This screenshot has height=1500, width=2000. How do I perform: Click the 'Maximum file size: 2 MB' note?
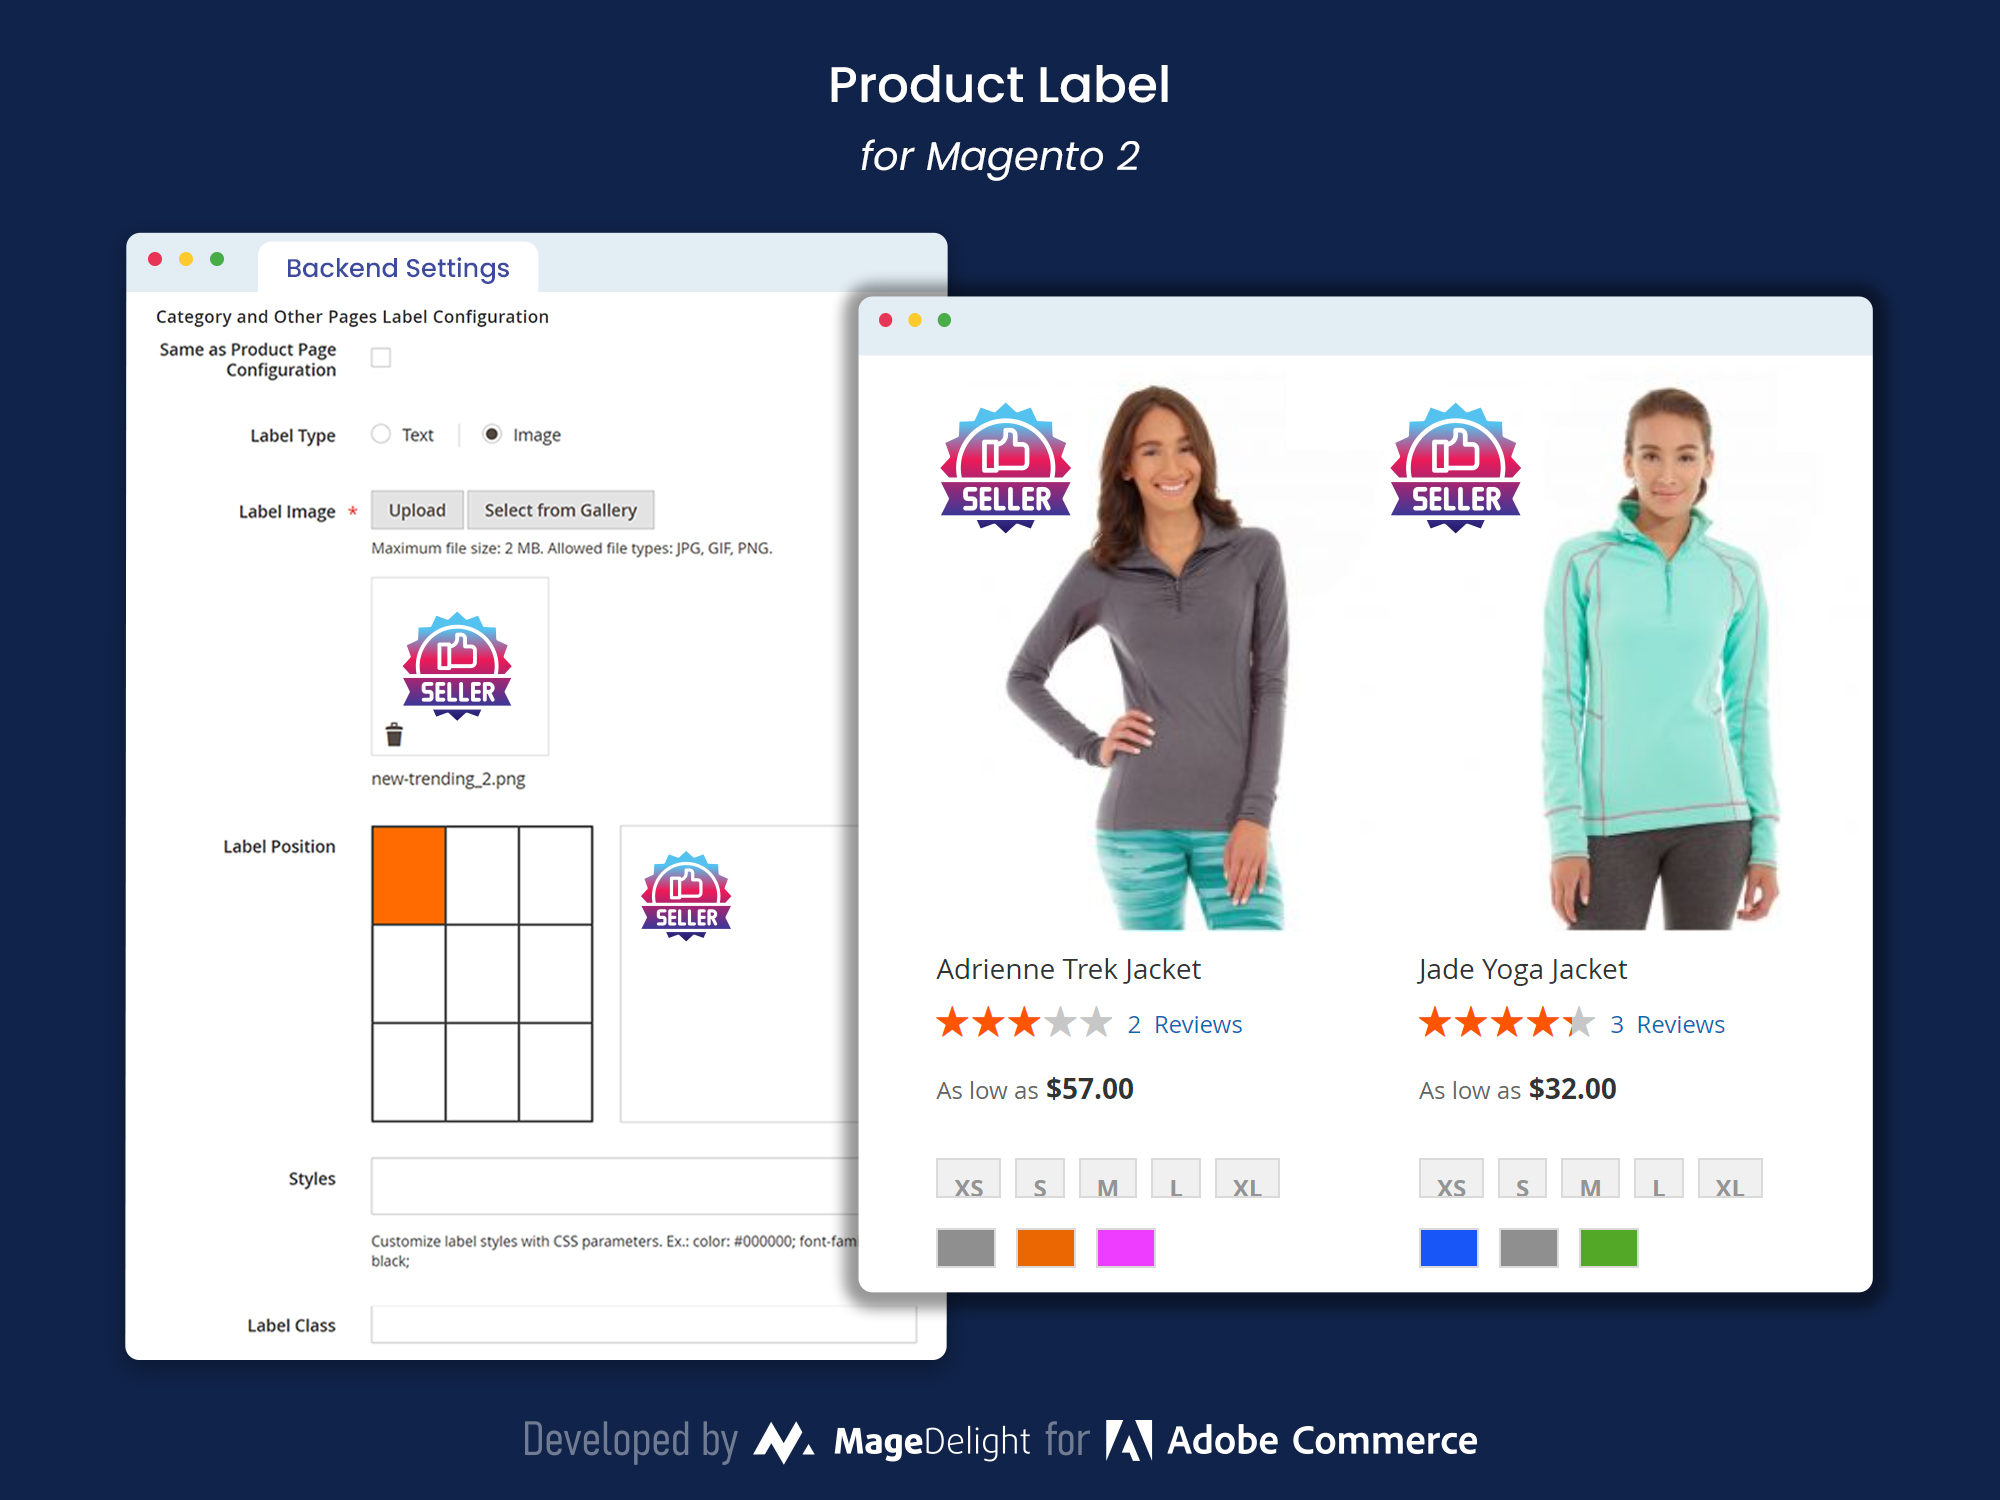point(572,548)
